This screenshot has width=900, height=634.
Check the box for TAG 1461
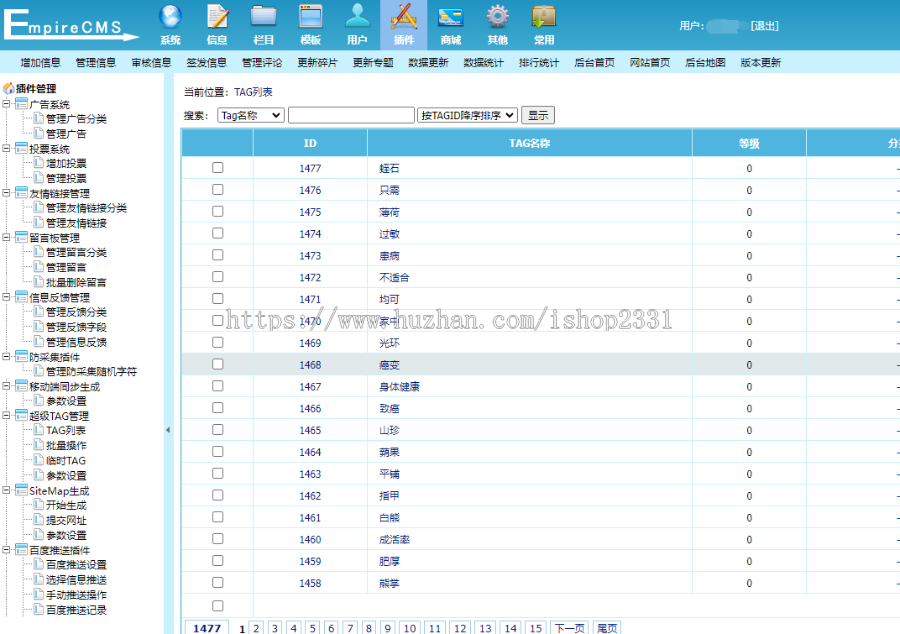[x=218, y=517]
